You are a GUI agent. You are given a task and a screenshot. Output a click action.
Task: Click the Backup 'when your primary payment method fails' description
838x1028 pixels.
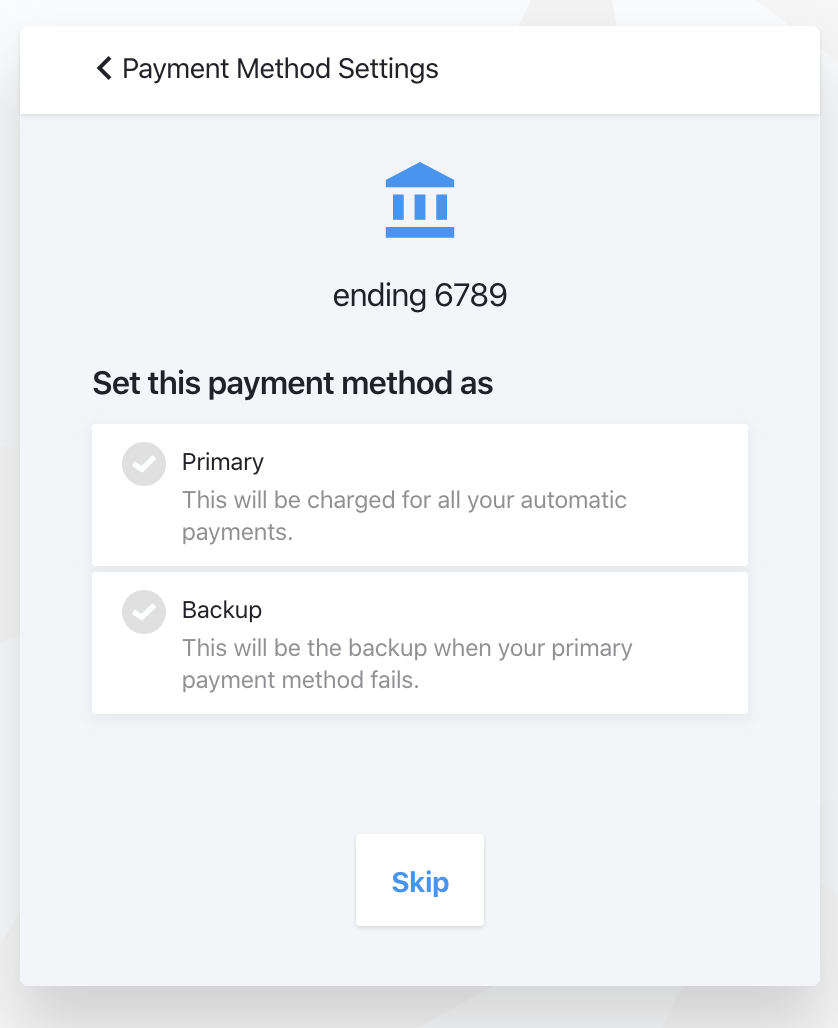point(407,663)
